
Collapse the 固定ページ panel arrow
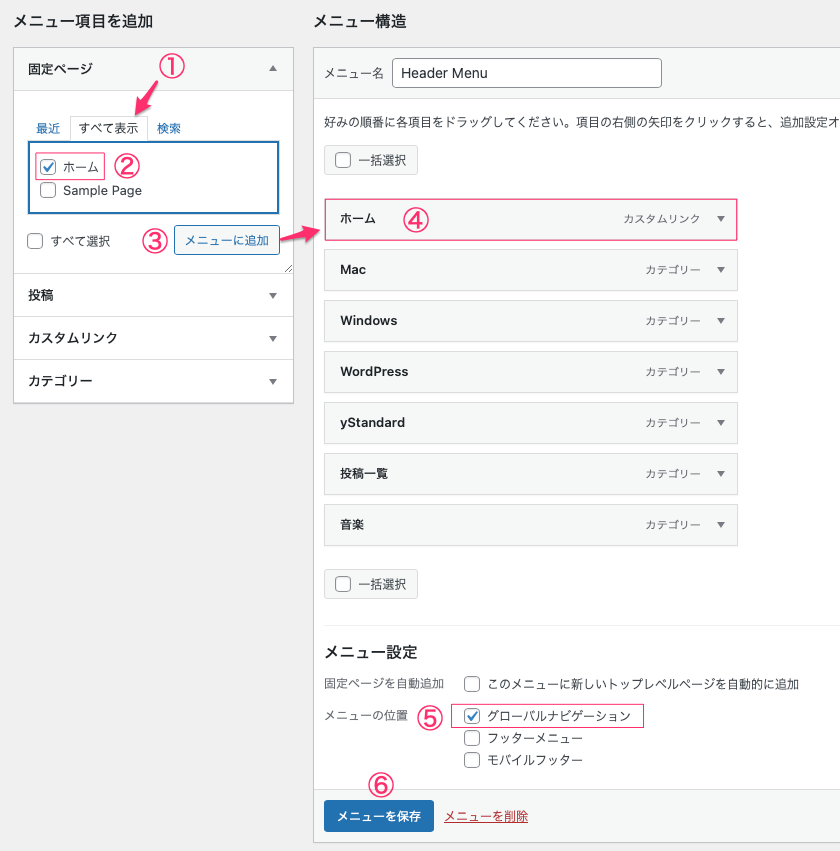(x=273, y=69)
